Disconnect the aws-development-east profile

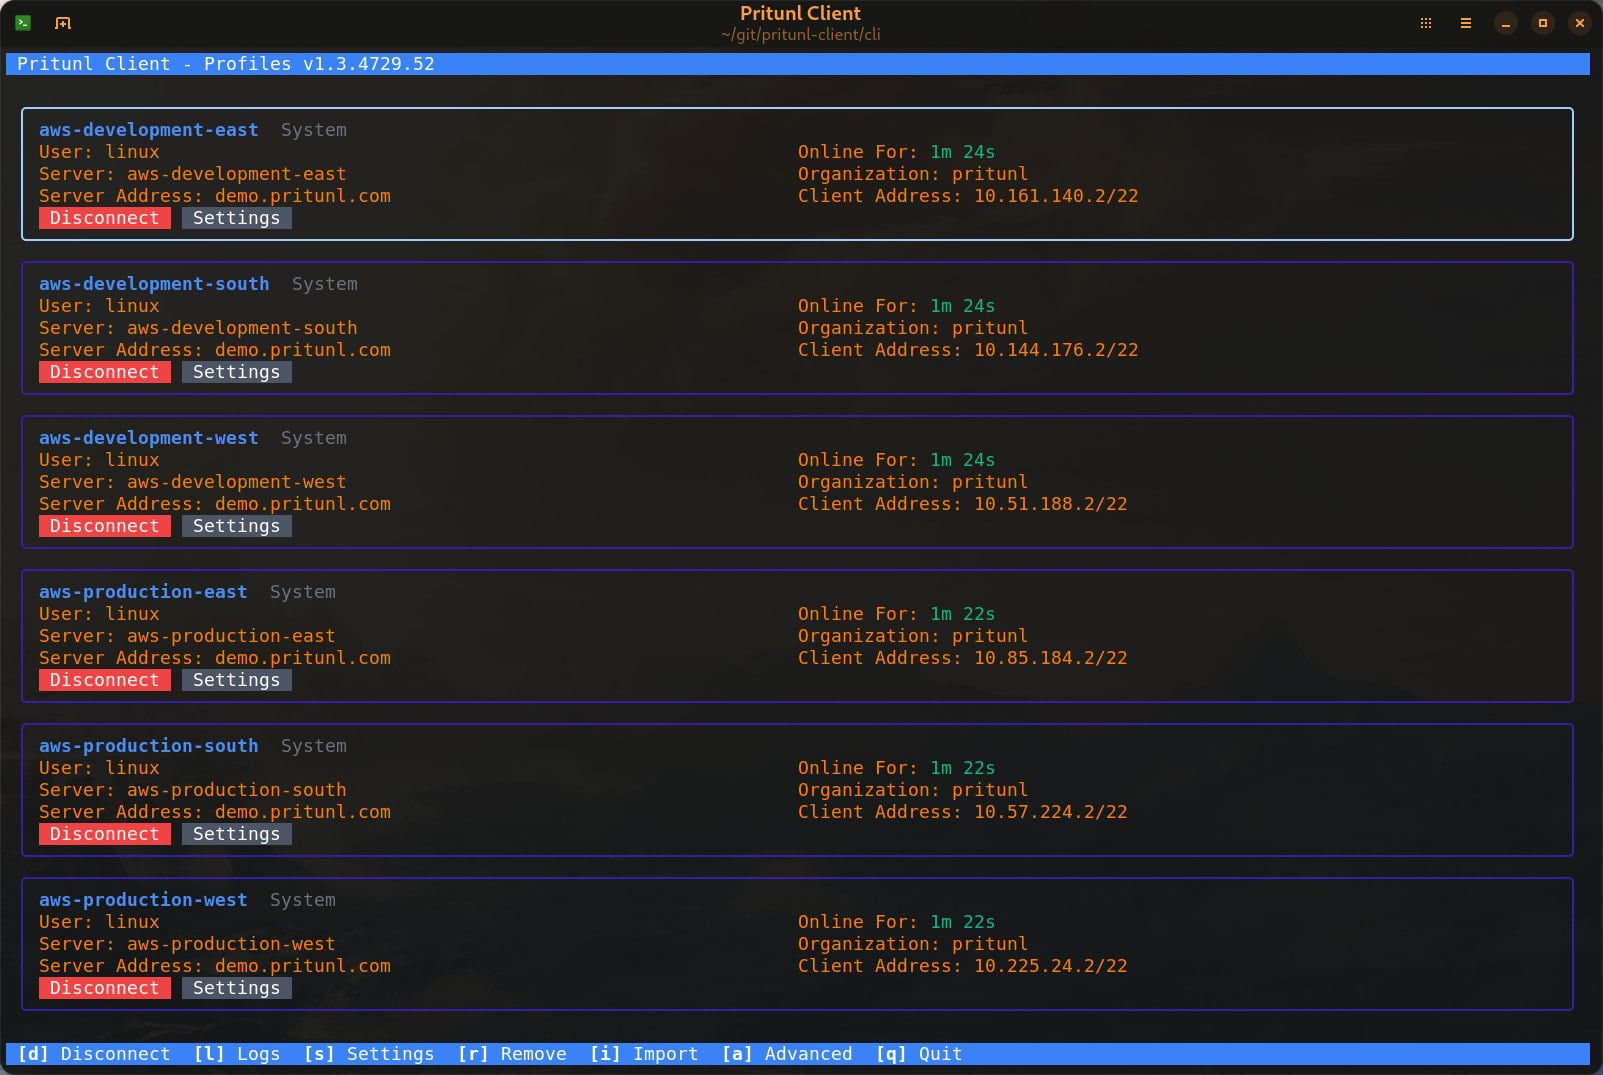tap(105, 218)
